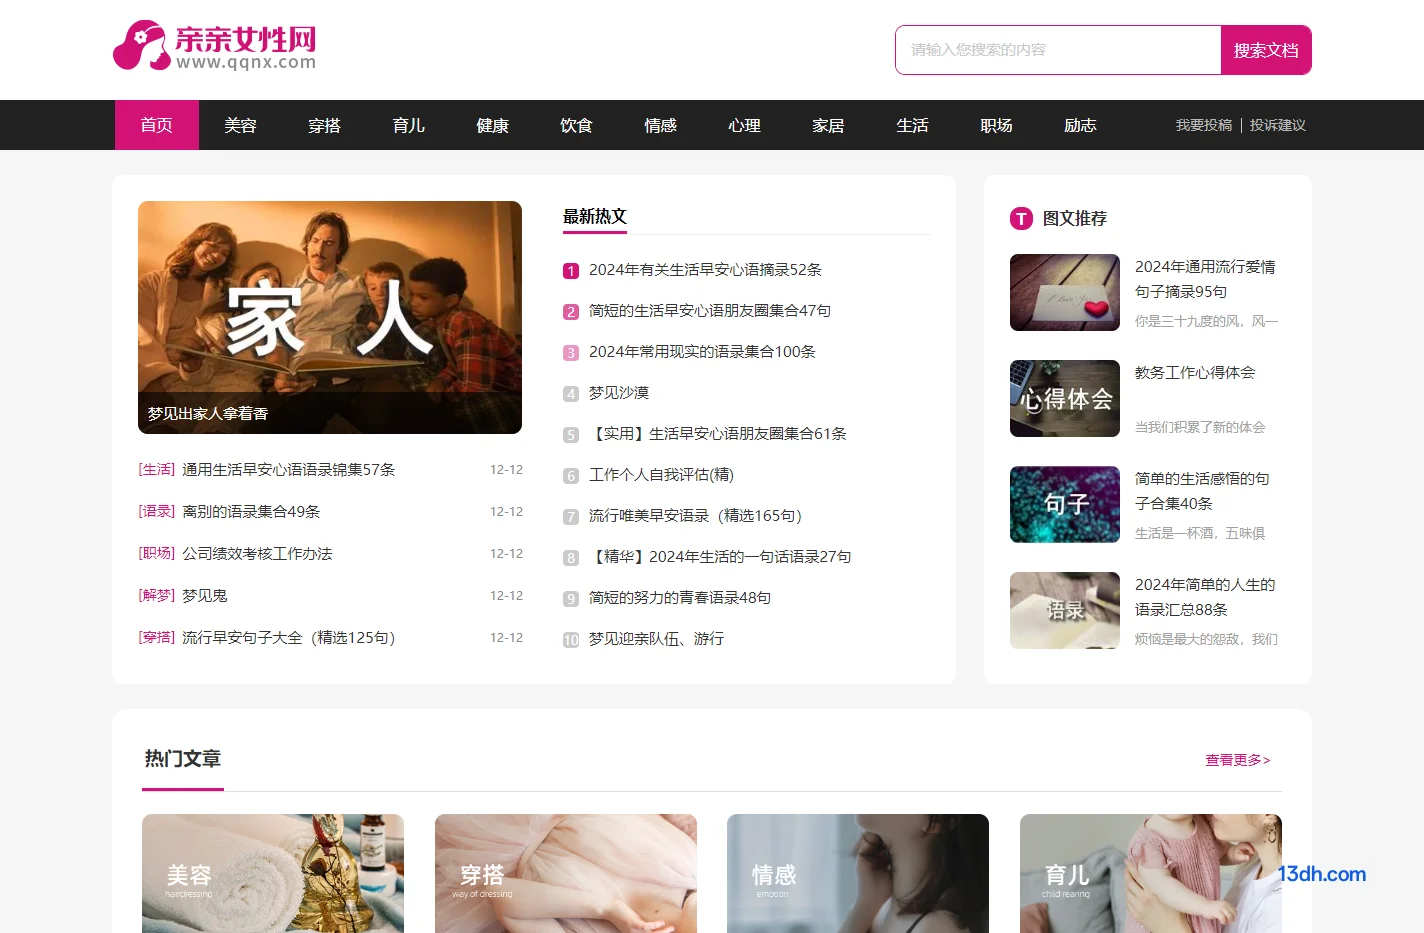Open the 职场 navigation item
Viewport: 1424px width, 933px height.
coord(997,125)
